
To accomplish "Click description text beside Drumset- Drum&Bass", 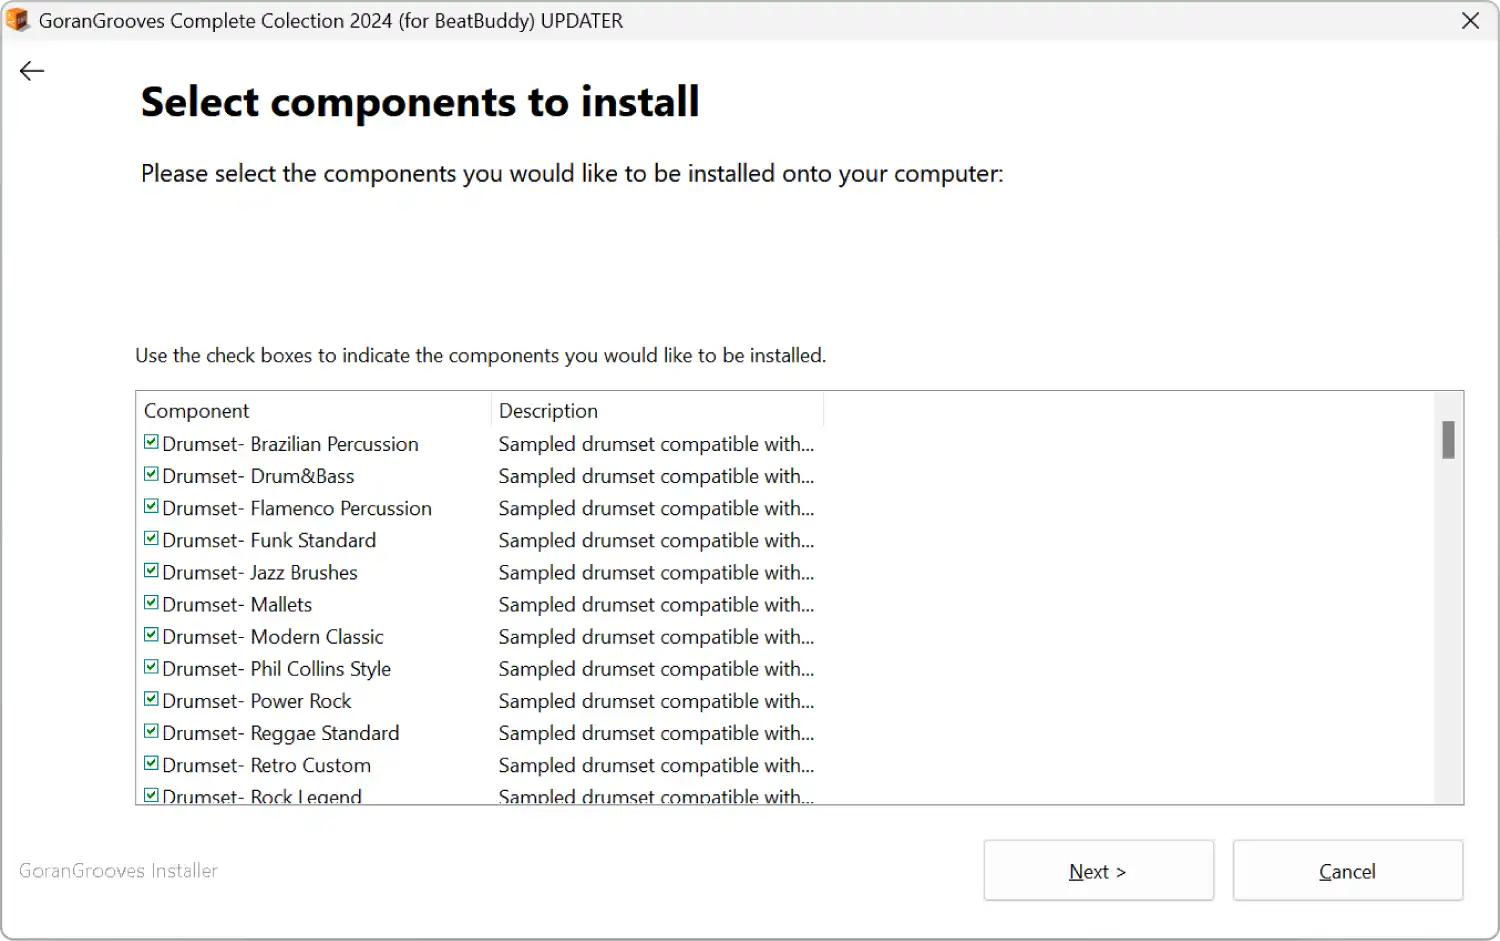I will (656, 476).
